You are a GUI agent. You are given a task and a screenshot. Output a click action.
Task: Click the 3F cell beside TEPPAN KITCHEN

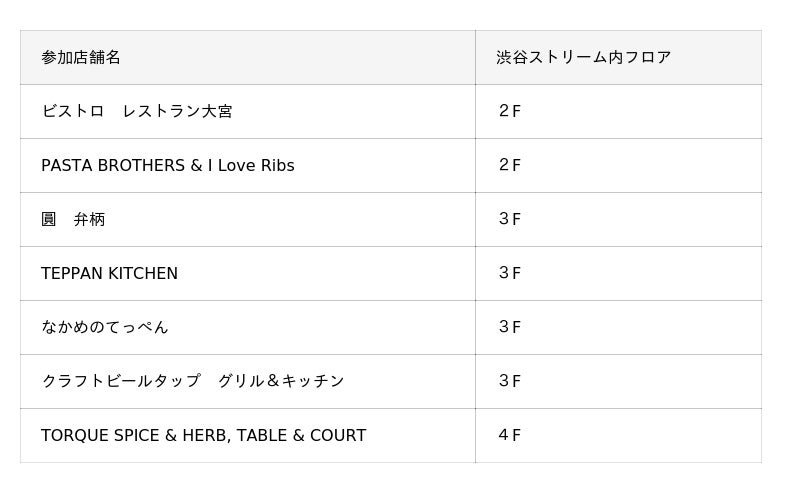click(509, 273)
